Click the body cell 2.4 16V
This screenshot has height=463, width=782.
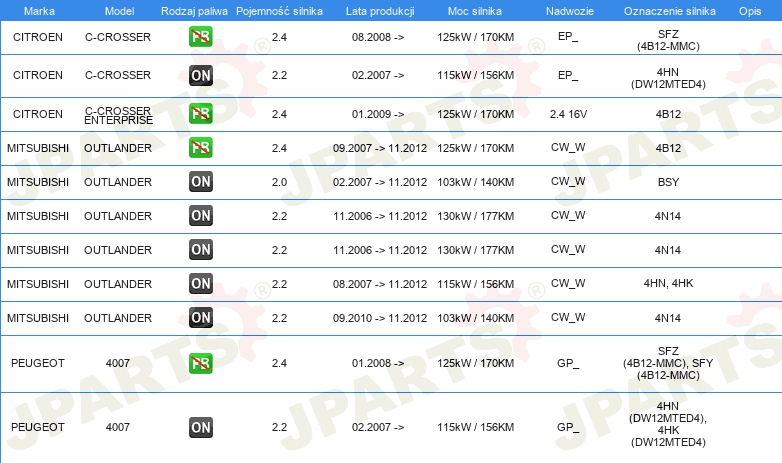(568, 114)
